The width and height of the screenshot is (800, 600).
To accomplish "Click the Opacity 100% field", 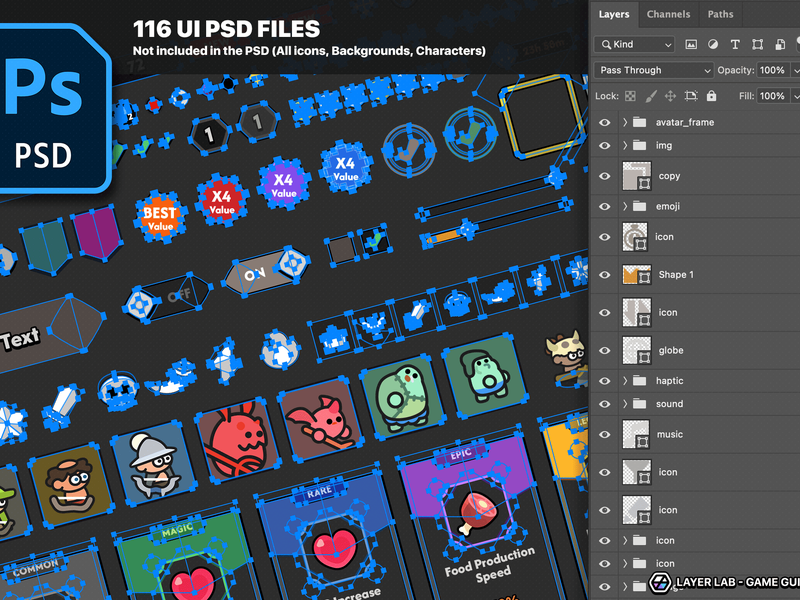I will pyautogui.click(x=773, y=70).
